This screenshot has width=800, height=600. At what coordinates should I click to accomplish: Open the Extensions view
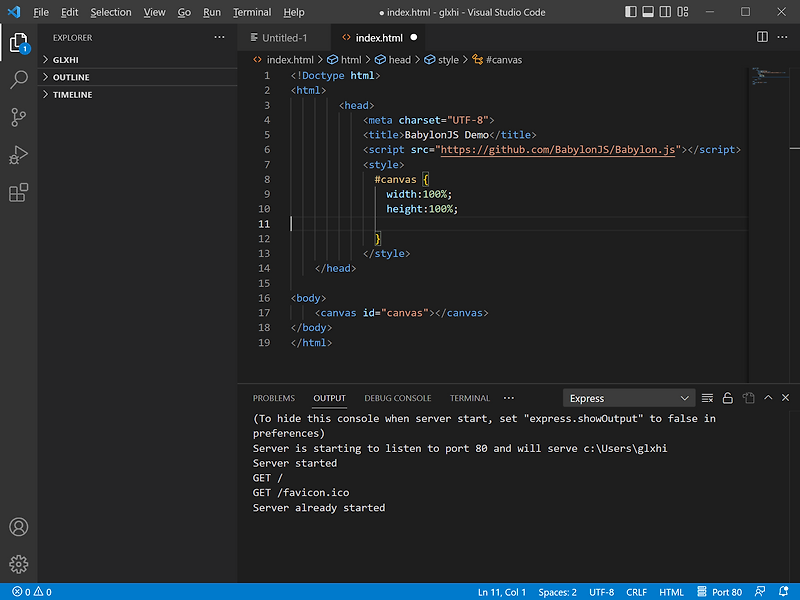18,192
